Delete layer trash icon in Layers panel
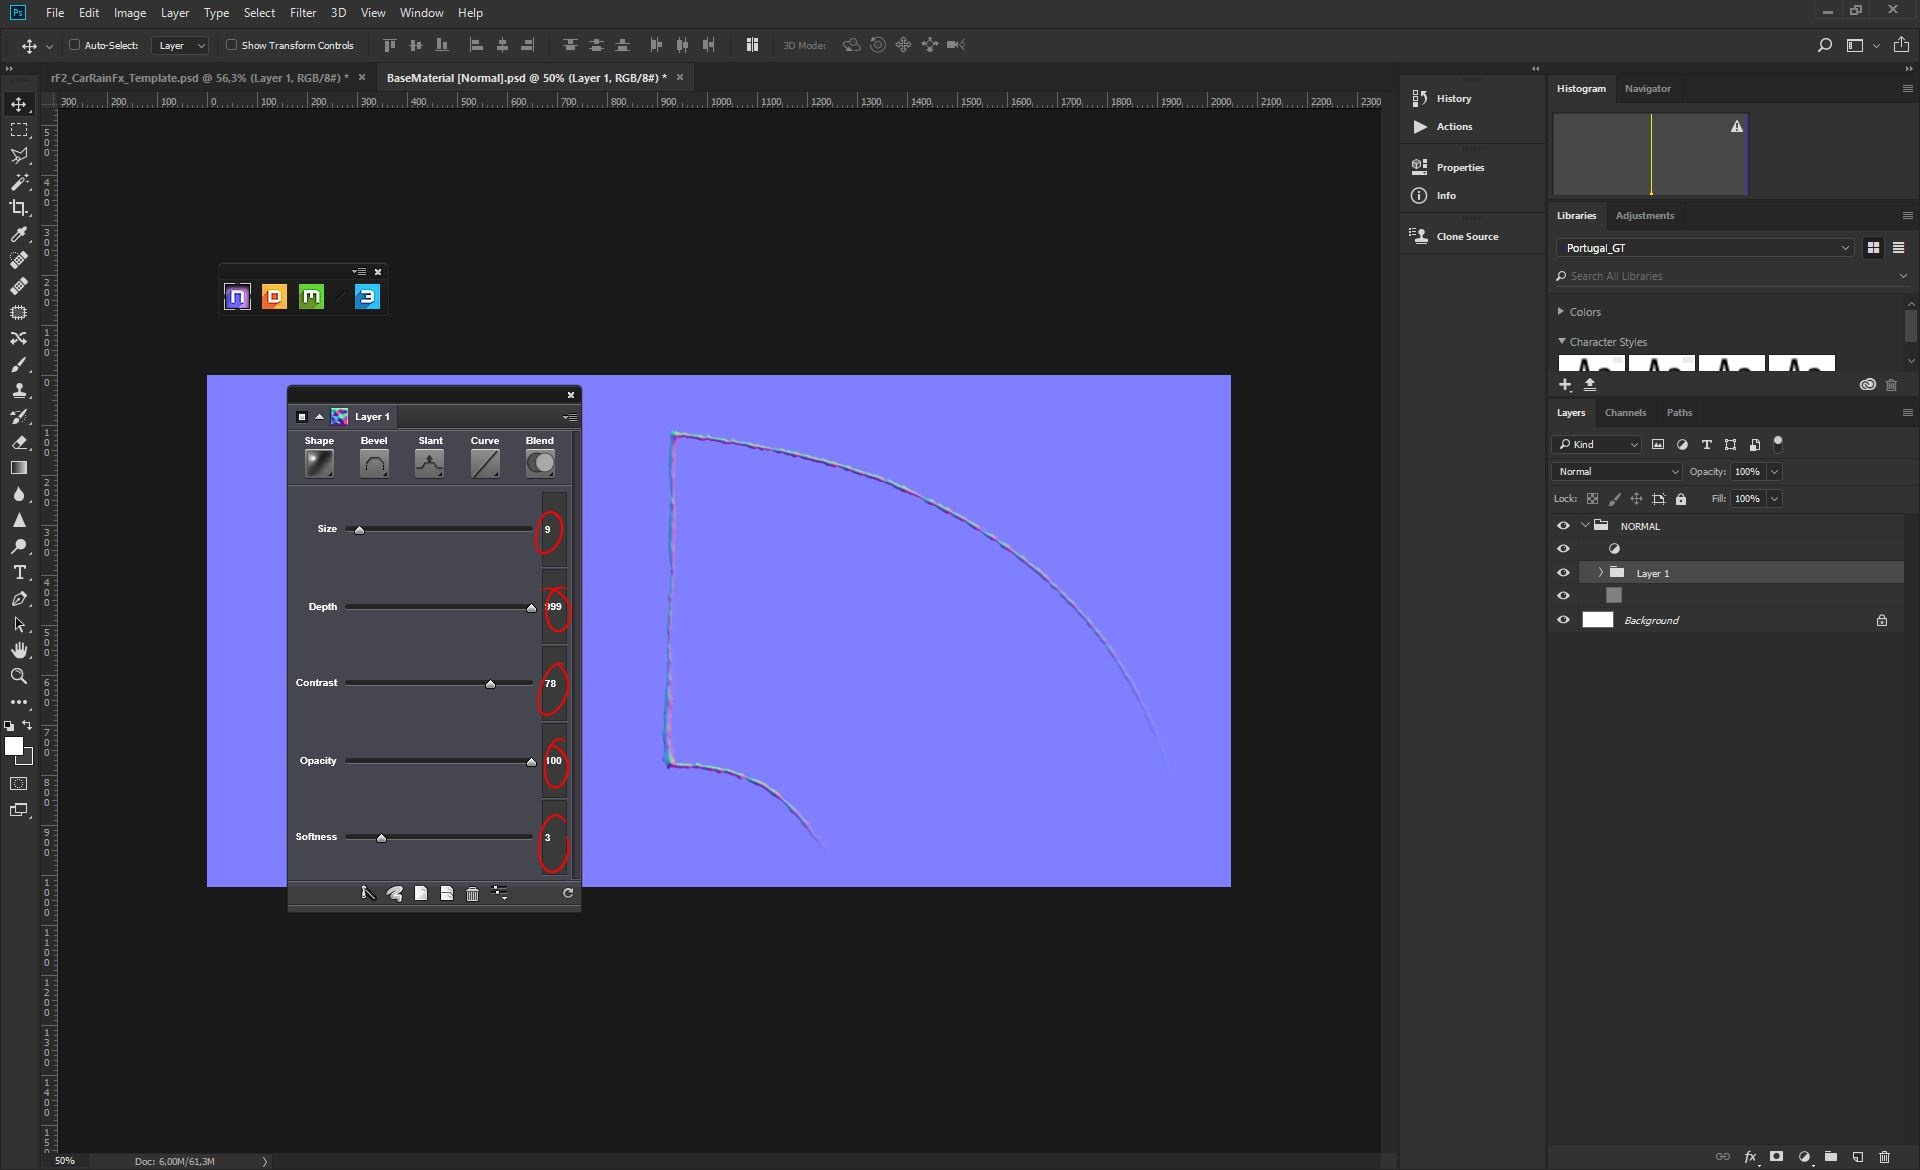This screenshot has width=1920, height=1170. point(1885,1157)
